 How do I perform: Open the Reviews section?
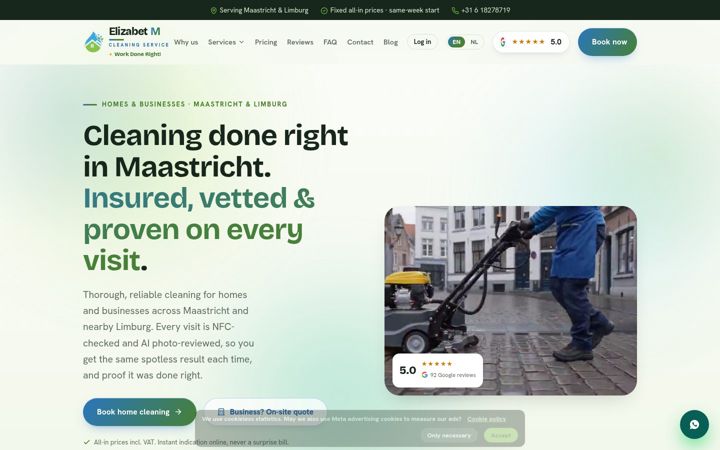point(300,42)
